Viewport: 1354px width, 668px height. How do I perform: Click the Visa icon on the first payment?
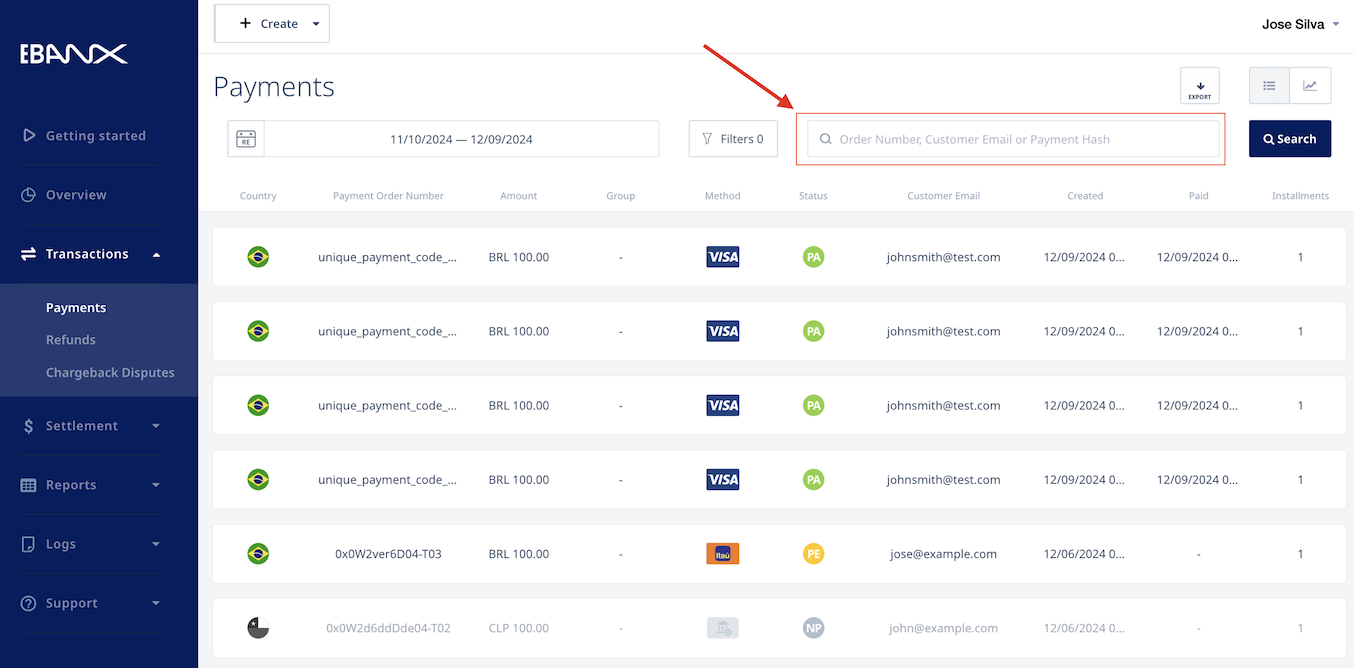pyautogui.click(x=722, y=256)
